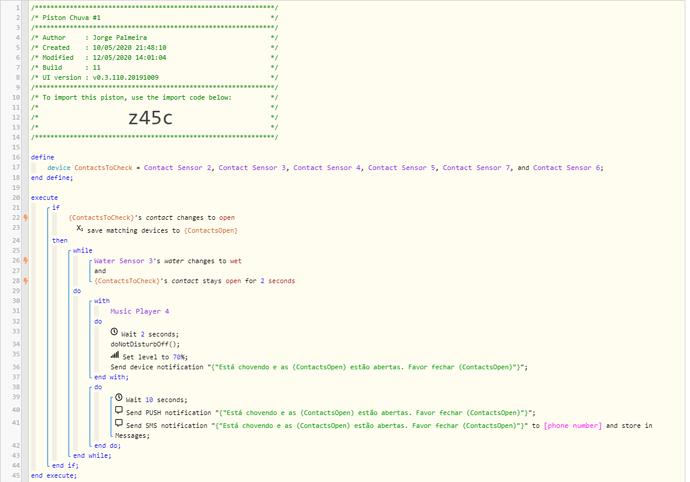Click the Send device notification statement
Viewport: 690px width, 482px height.
319,367
